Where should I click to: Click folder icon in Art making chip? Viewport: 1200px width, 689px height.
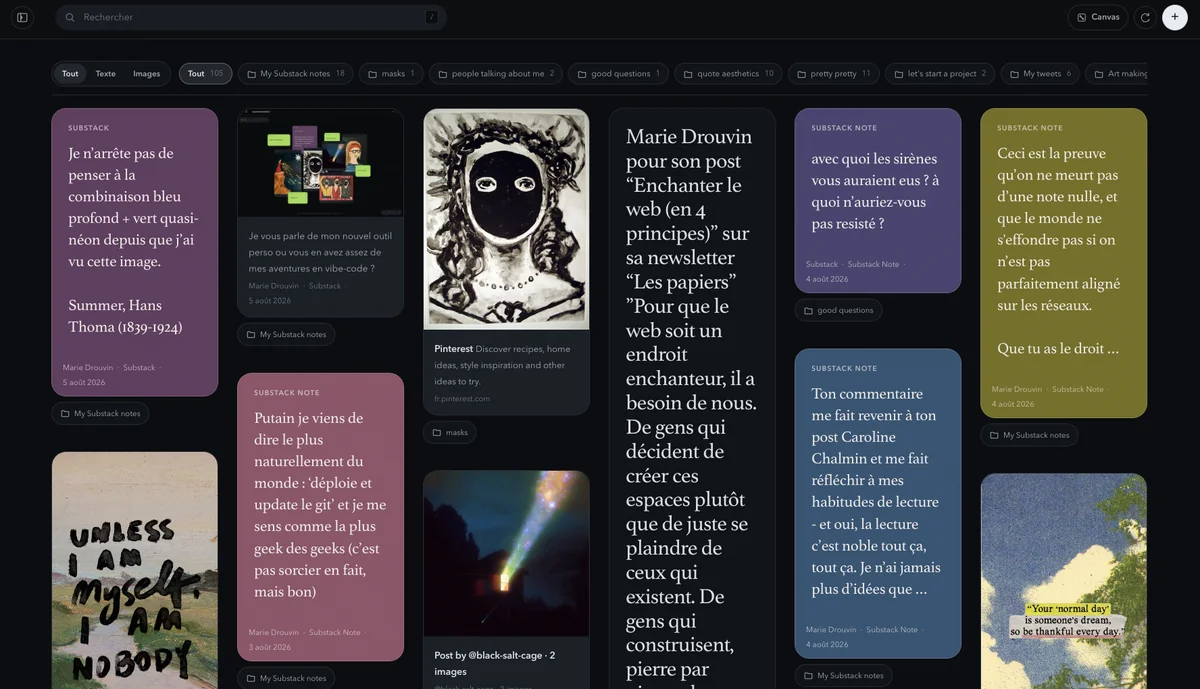coord(1099,74)
